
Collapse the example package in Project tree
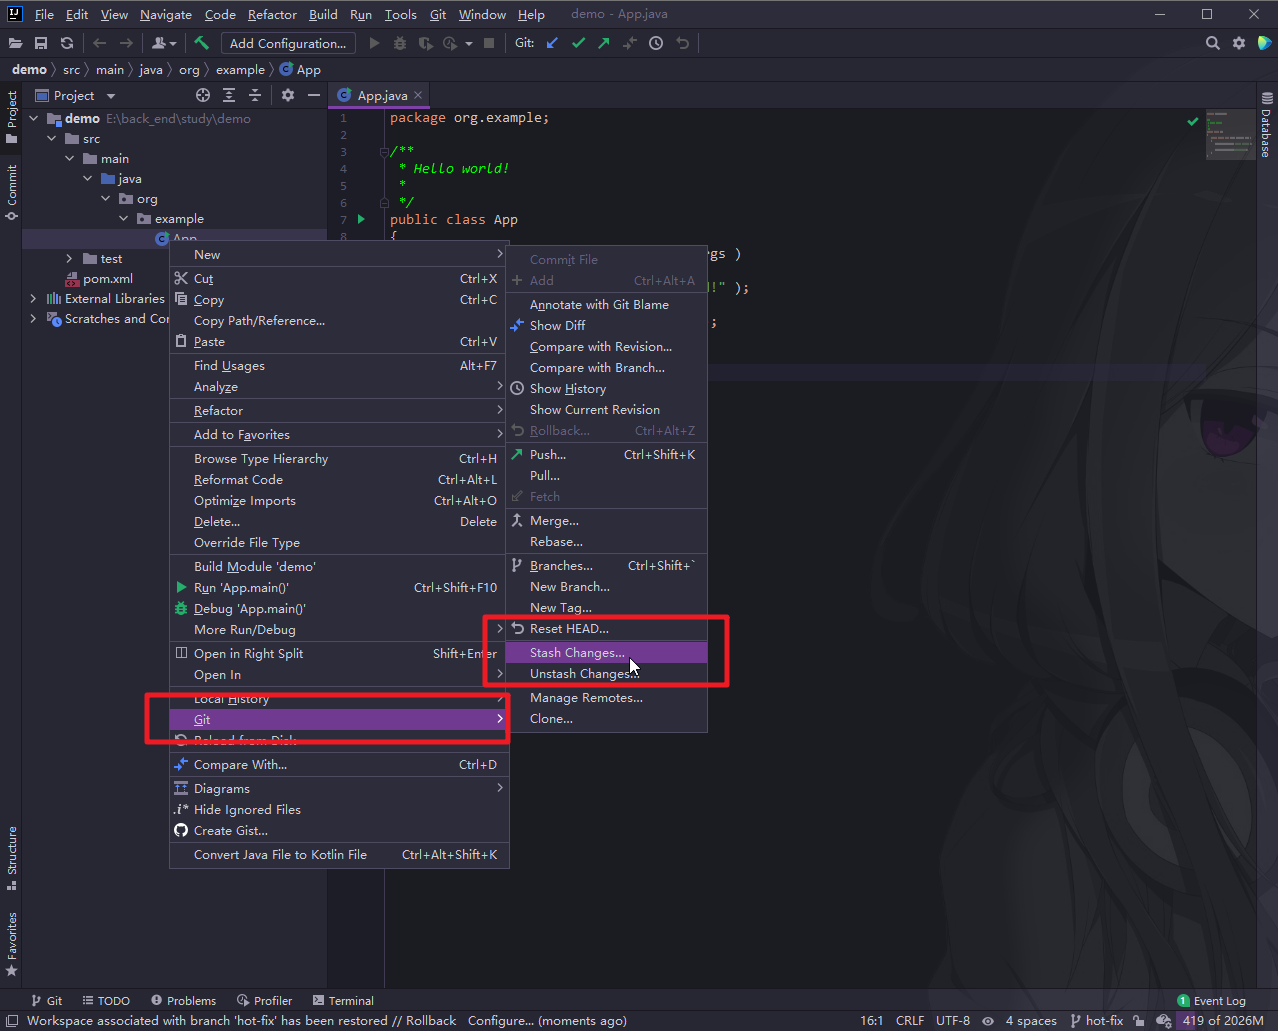click(123, 218)
